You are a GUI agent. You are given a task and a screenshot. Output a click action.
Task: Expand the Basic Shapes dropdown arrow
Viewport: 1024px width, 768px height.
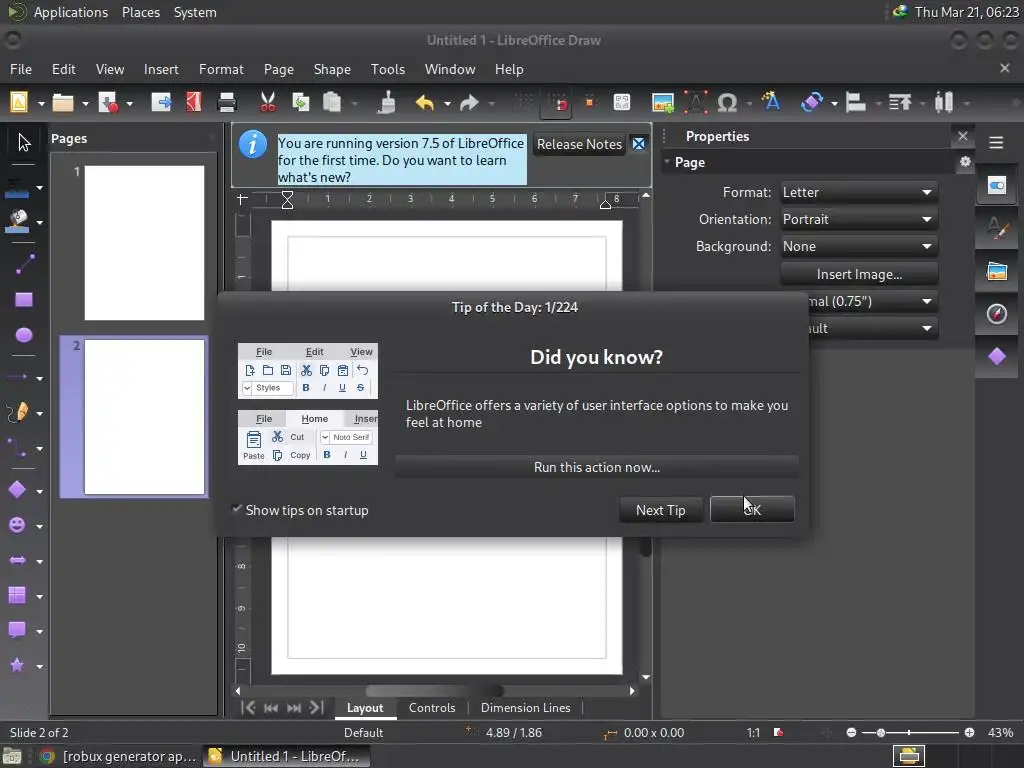(40, 491)
